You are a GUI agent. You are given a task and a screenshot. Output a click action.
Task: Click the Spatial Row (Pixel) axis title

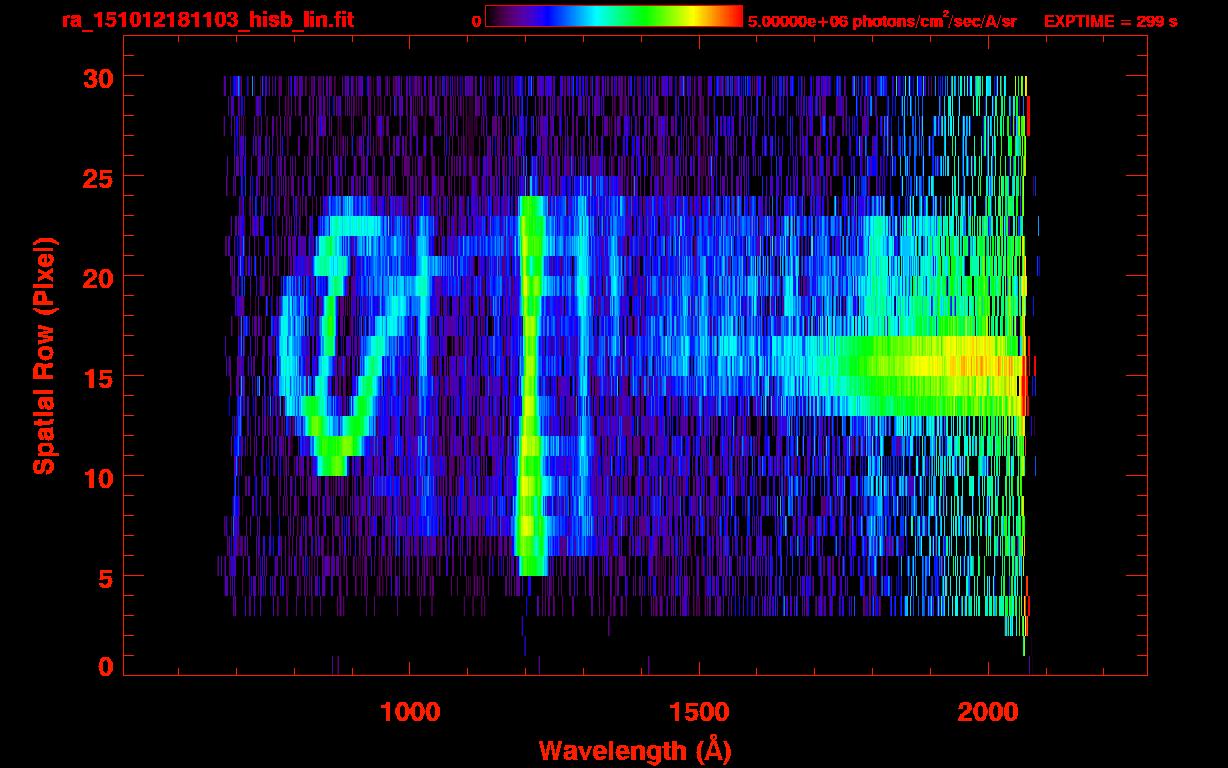point(44,356)
